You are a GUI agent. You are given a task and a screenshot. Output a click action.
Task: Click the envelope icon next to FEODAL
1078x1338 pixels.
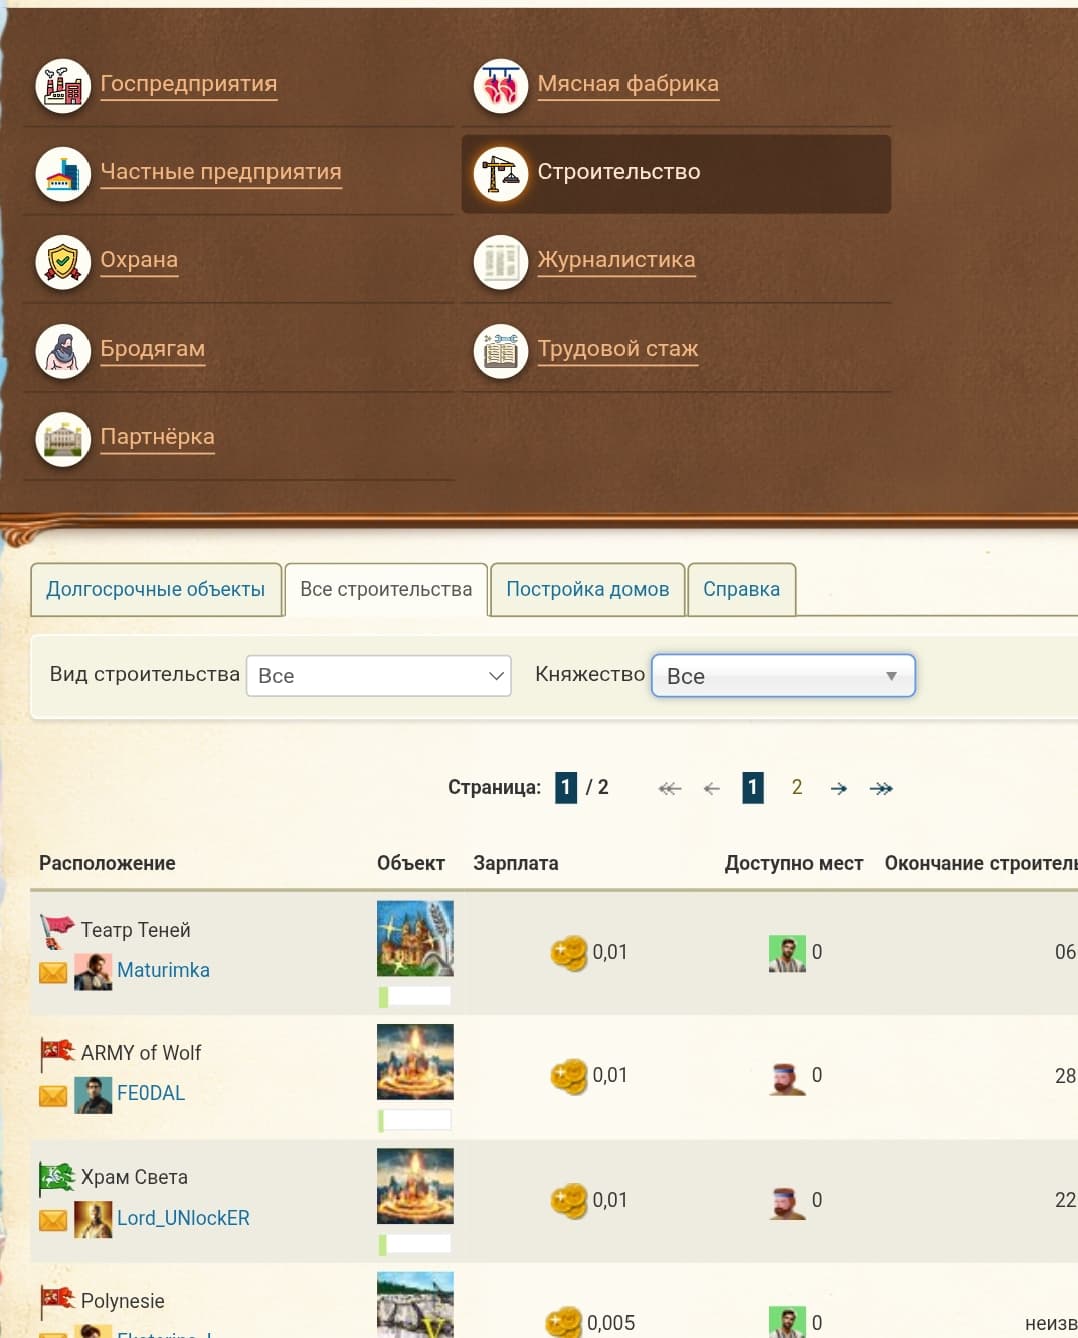(x=53, y=1096)
